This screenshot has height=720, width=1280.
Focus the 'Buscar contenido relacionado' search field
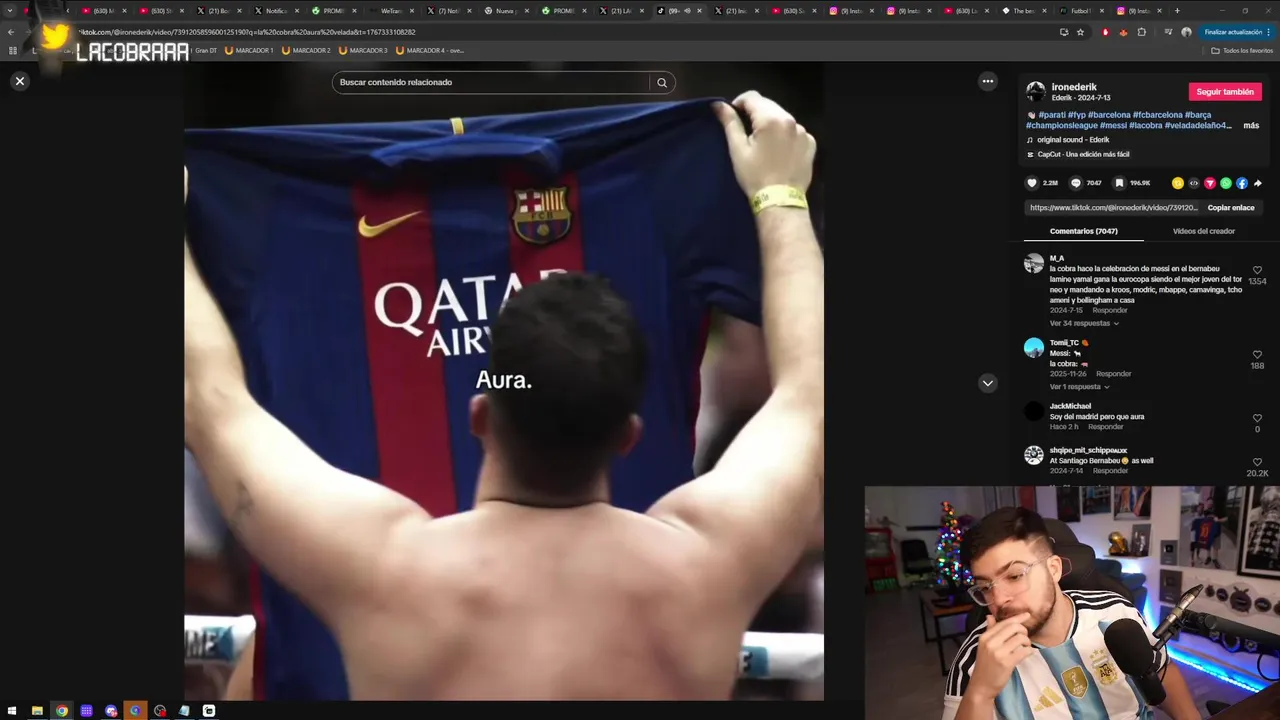coord(492,82)
